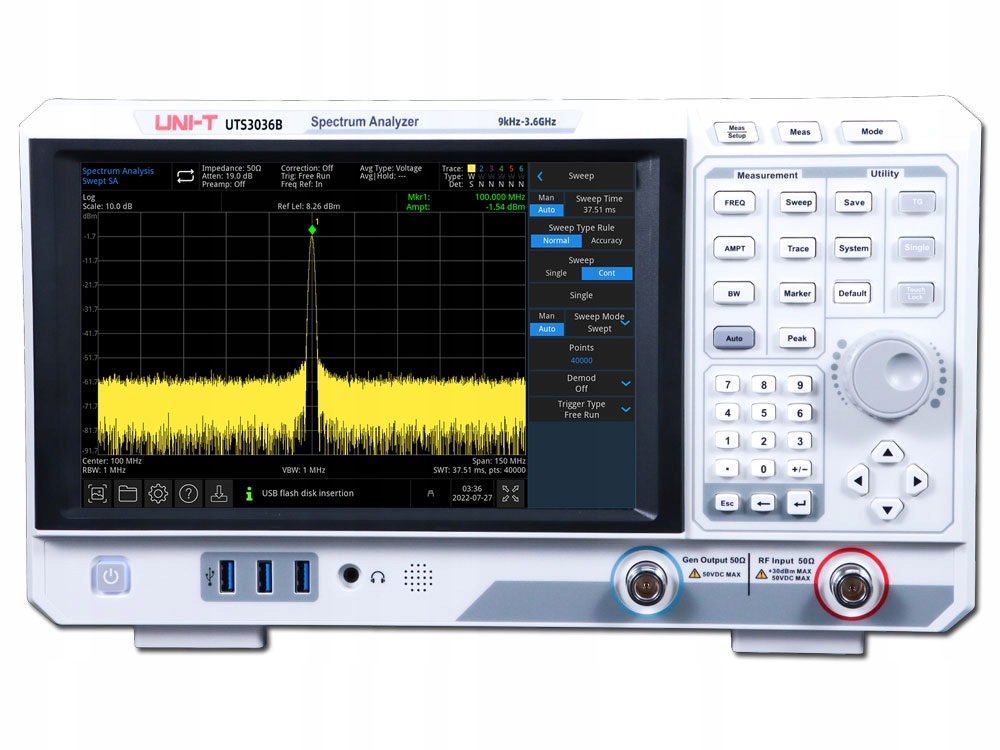Tap the Mkr1 100.000 MHz readout
The width and height of the screenshot is (1000, 750).
coord(466,197)
